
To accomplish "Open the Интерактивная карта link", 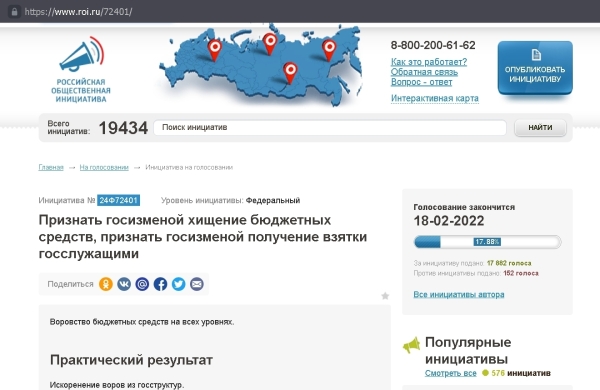I will pos(435,98).
